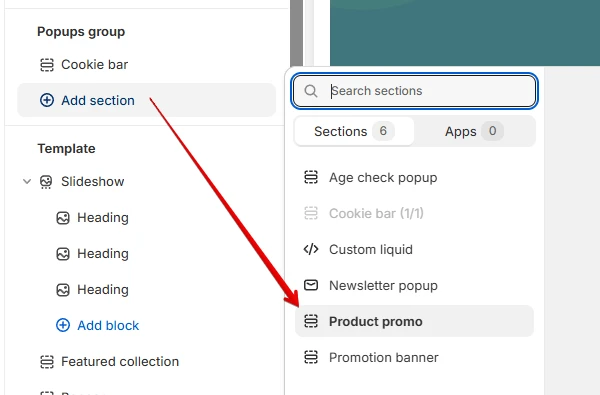
Task: Click the Promotion banner section icon
Action: (311, 357)
